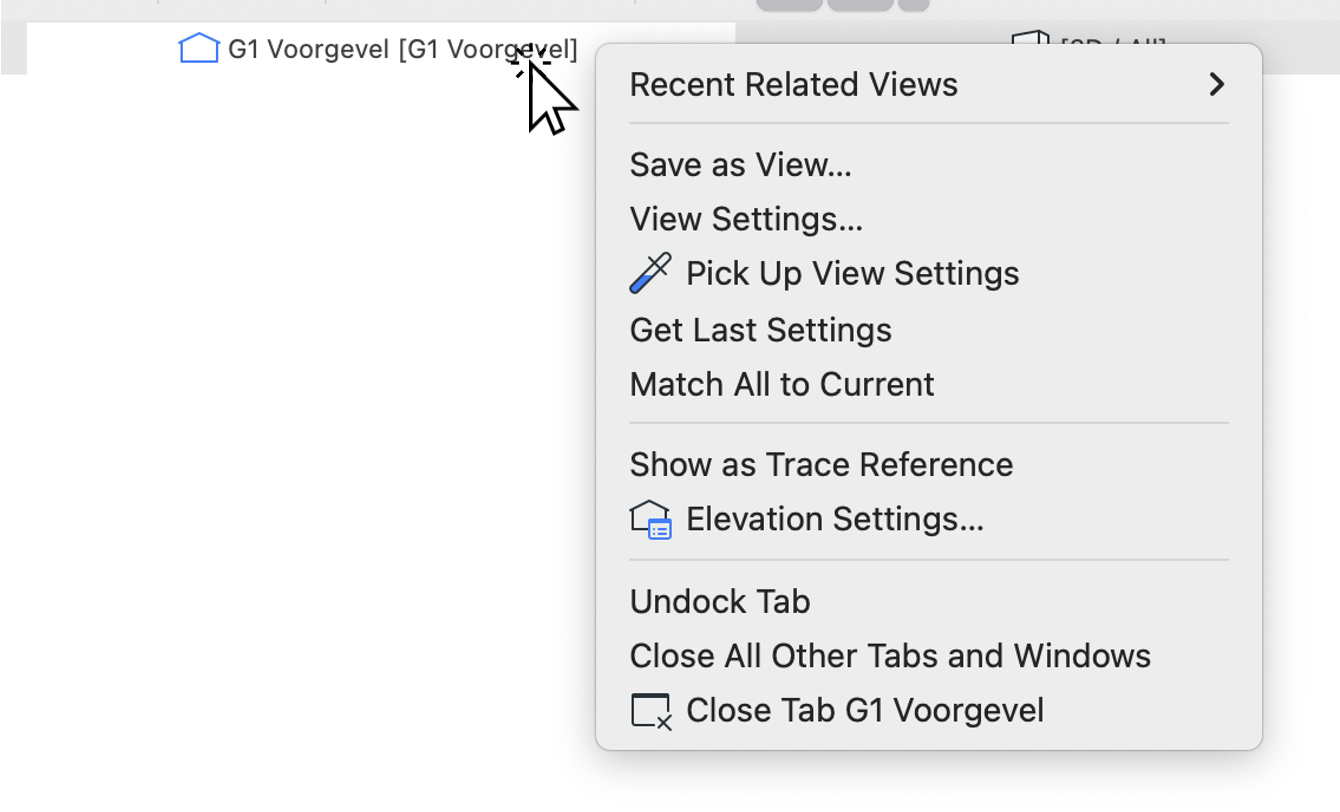Click the eyedropper icon for Pick Up View Settings
Viewport: 1340px width, 812px height.
[x=650, y=273]
